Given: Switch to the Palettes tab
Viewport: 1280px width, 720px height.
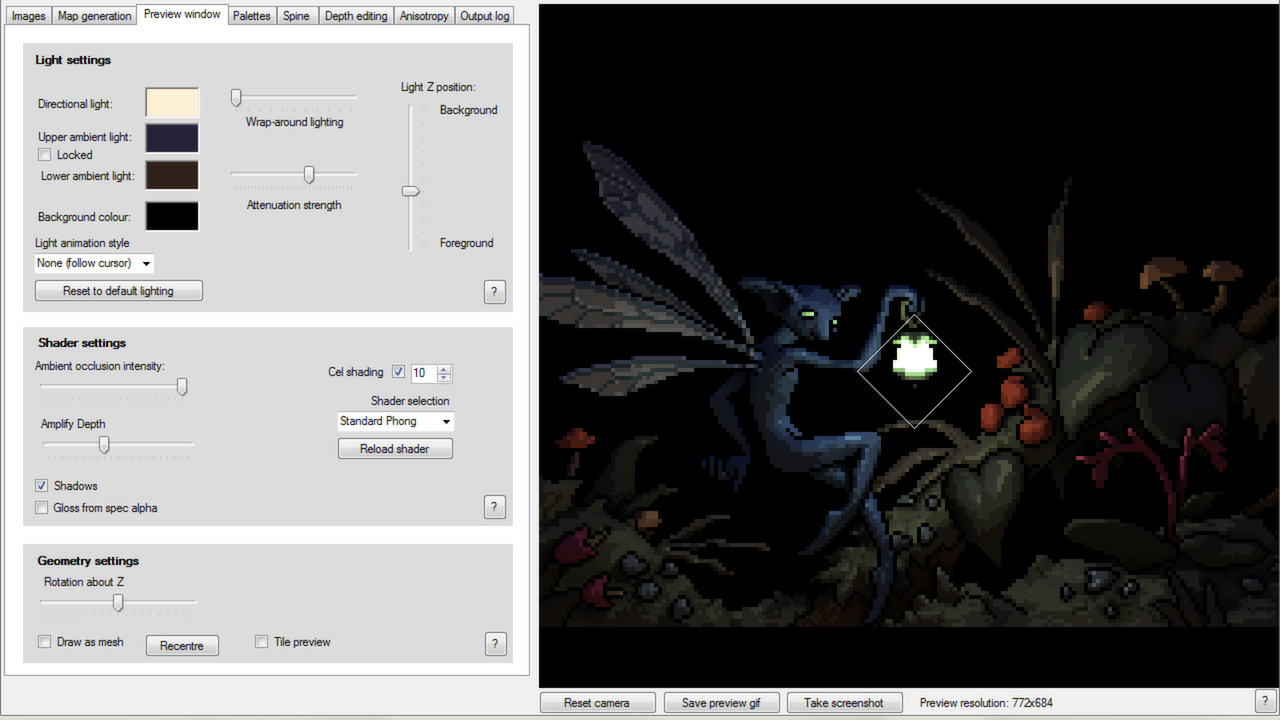Looking at the screenshot, I should pos(251,15).
